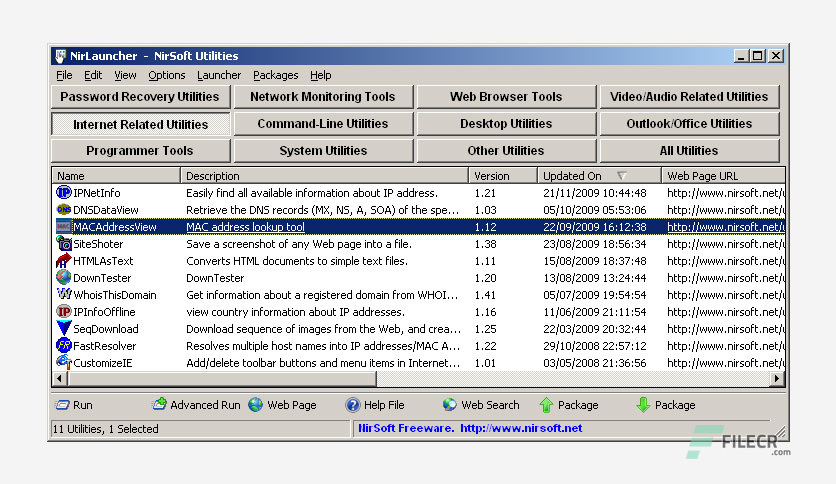The height and width of the screenshot is (484, 836).
Task: Show the All Utilities group
Action: tap(689, 151)
